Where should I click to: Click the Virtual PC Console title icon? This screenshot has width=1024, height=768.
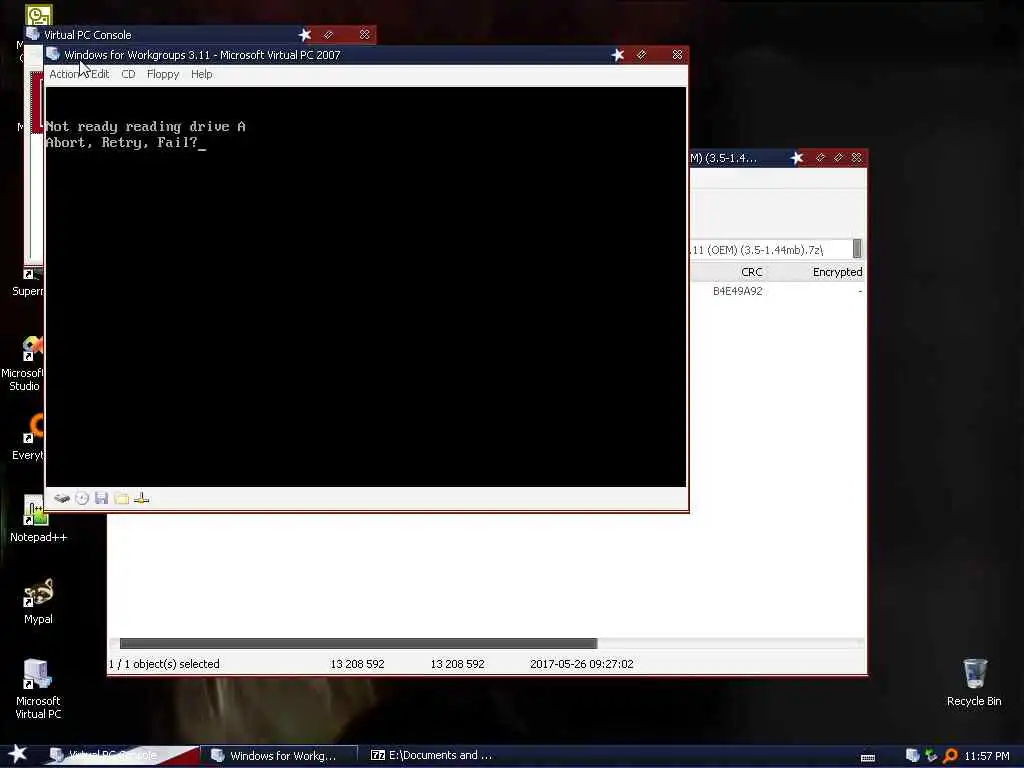tap(32, 34)
